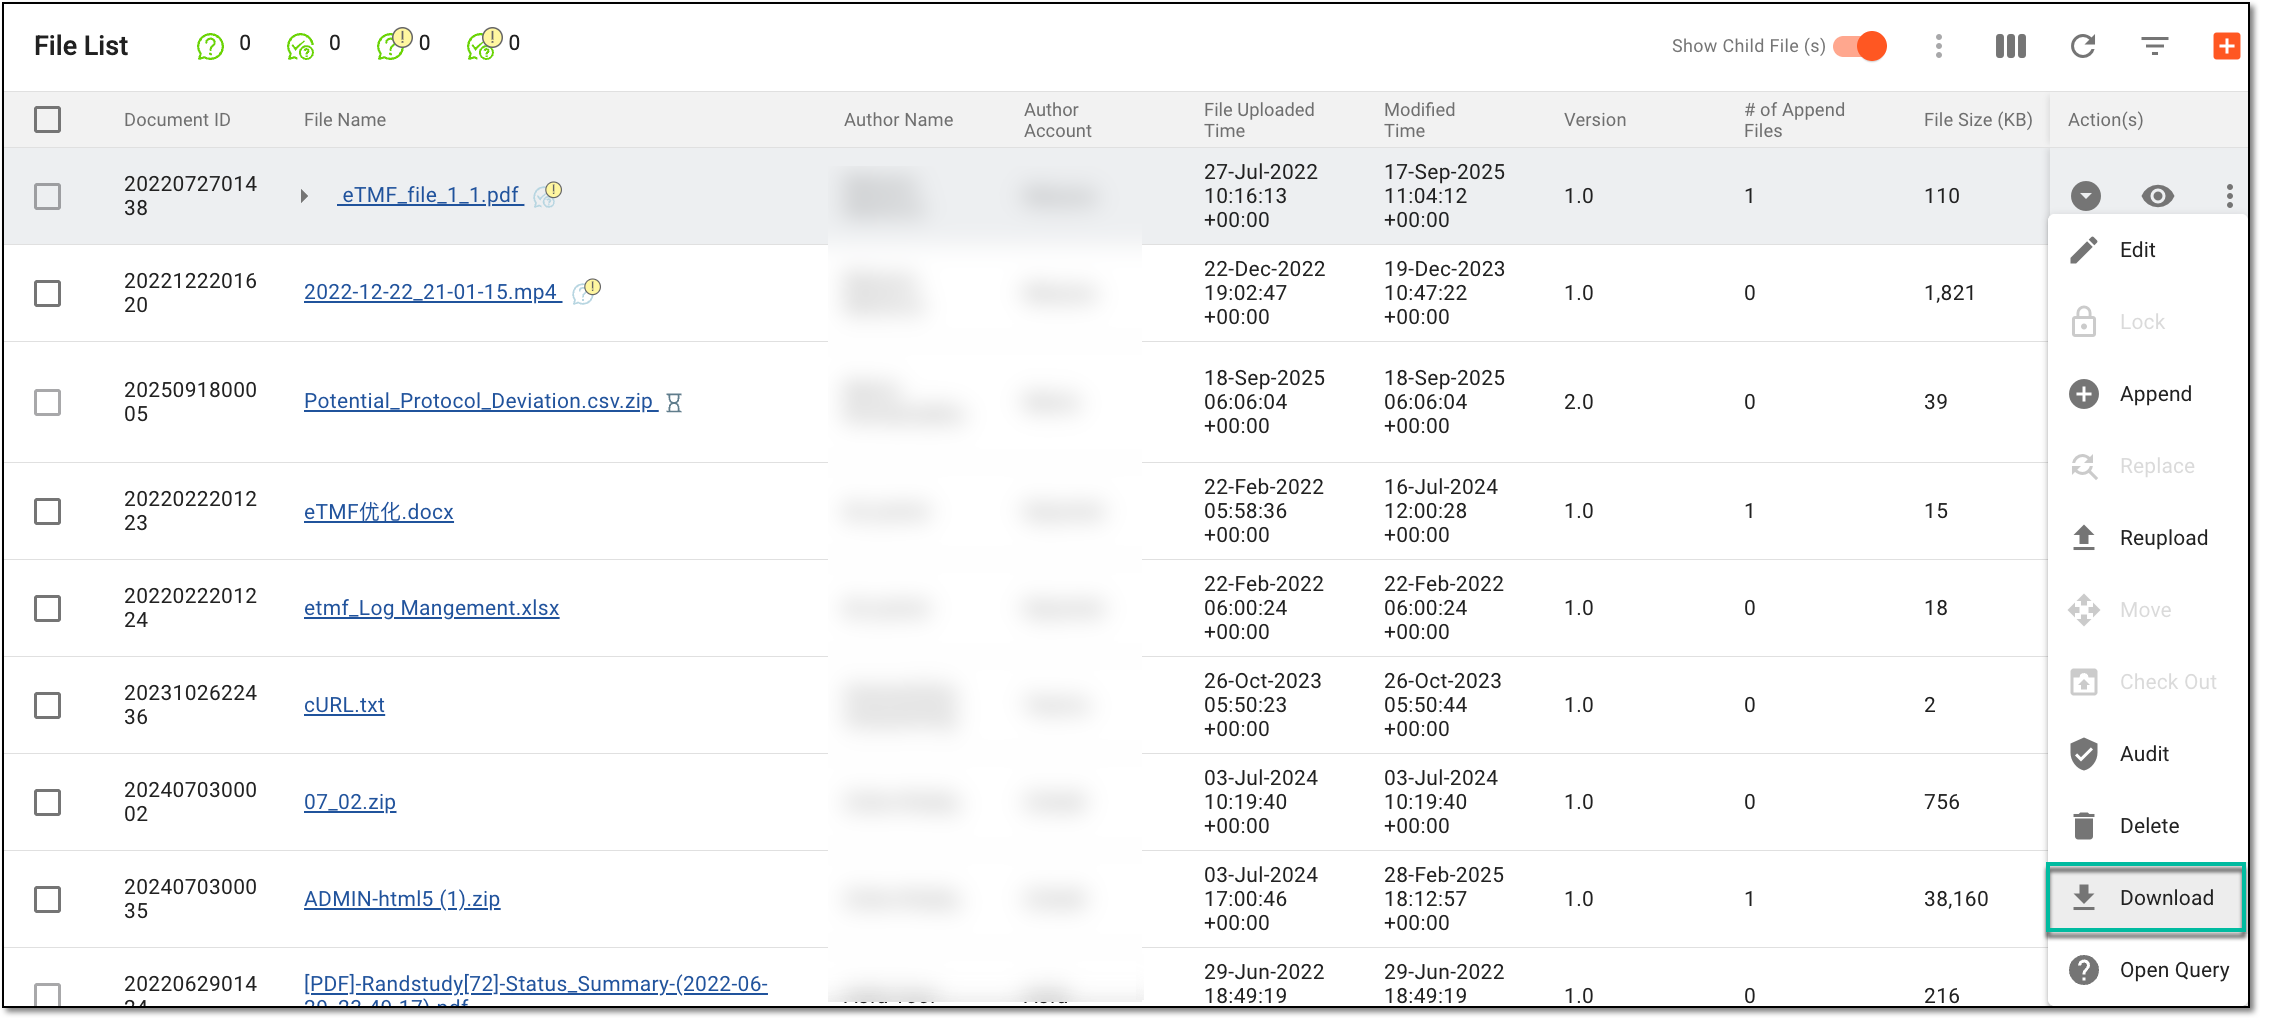
Task: Select checkbox for etmf_Log Mangement.xlsx row
Action: point(47,608)
